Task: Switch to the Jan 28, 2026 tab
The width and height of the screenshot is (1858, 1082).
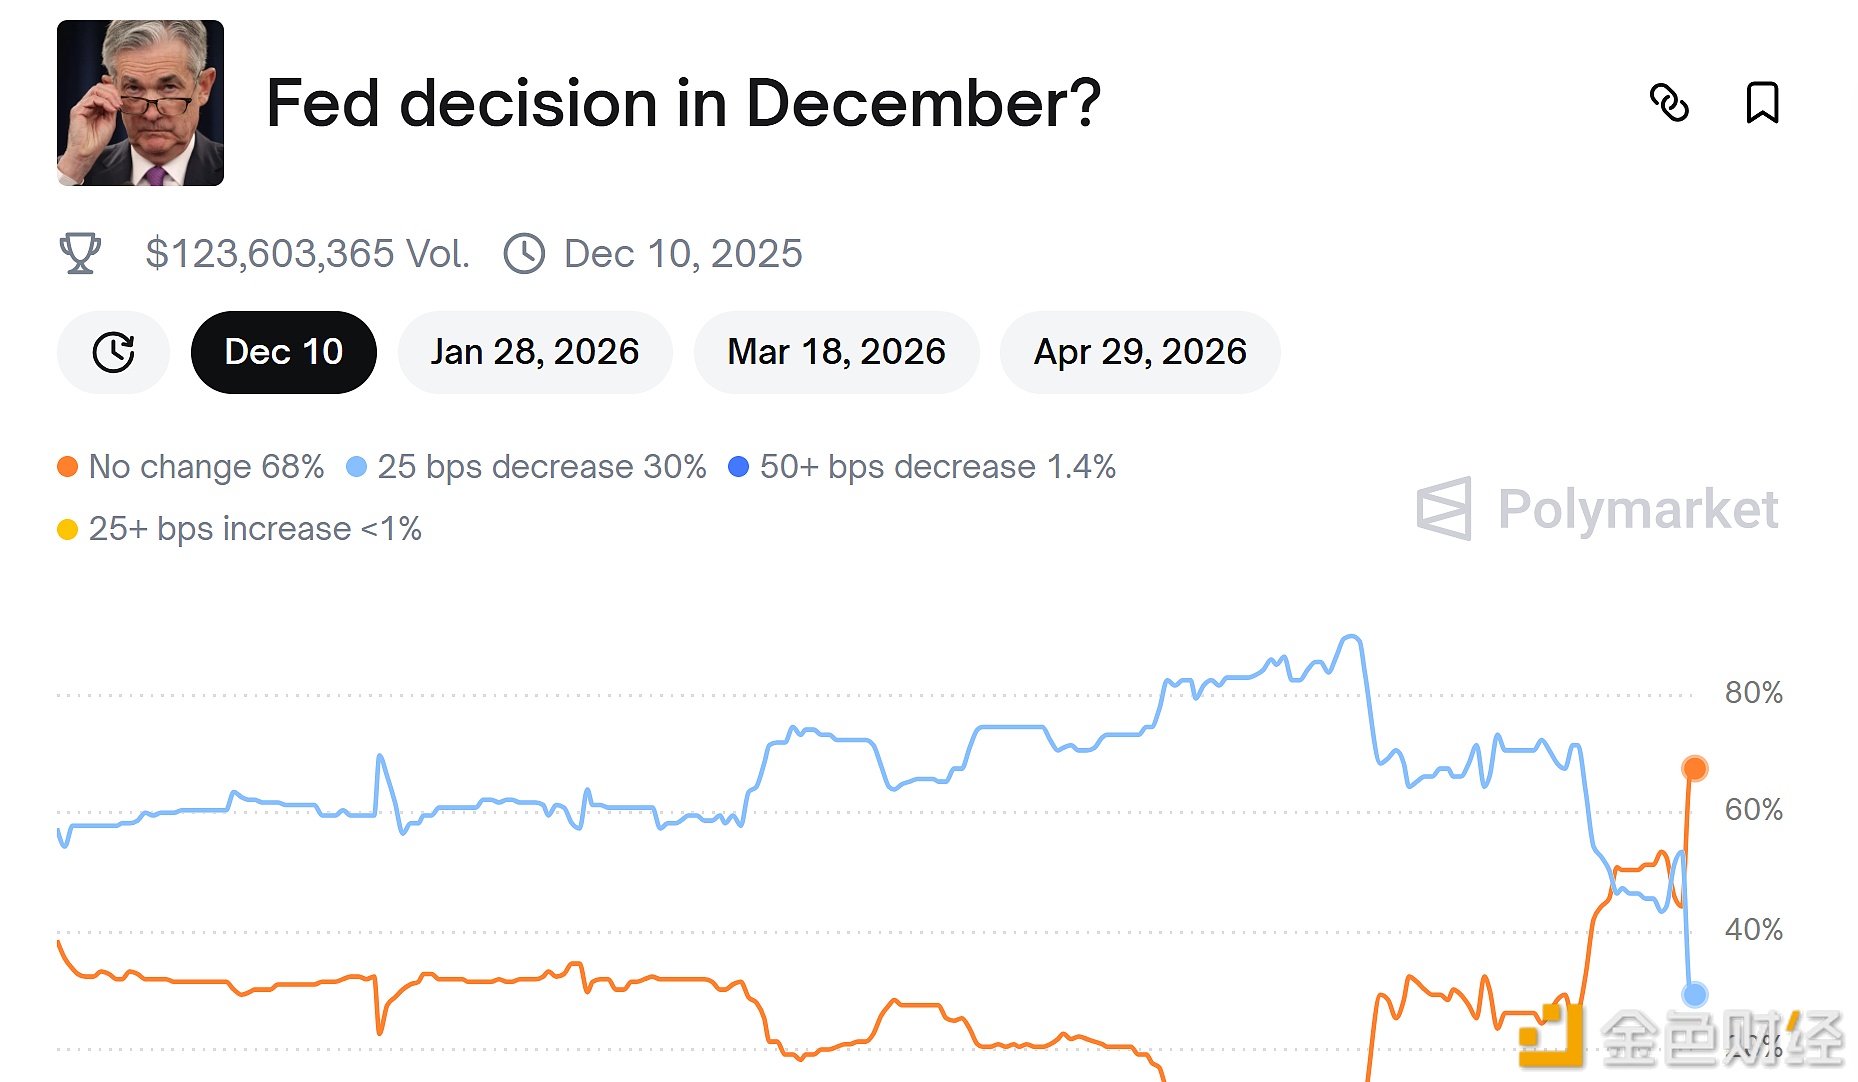Action: [536, 351]
